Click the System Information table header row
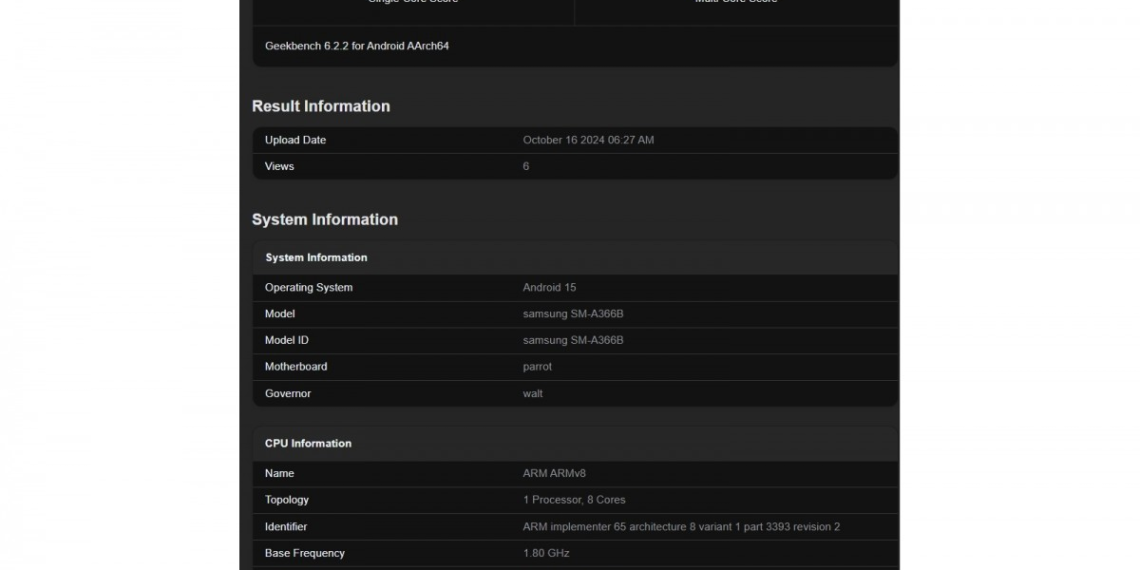The image size is (1140, 570). click(x=575, y=257)
